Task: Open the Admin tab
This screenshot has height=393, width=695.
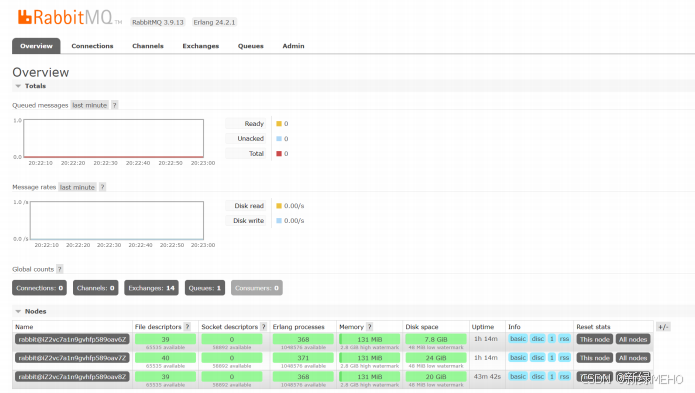Action: click(x=293, y=46)
